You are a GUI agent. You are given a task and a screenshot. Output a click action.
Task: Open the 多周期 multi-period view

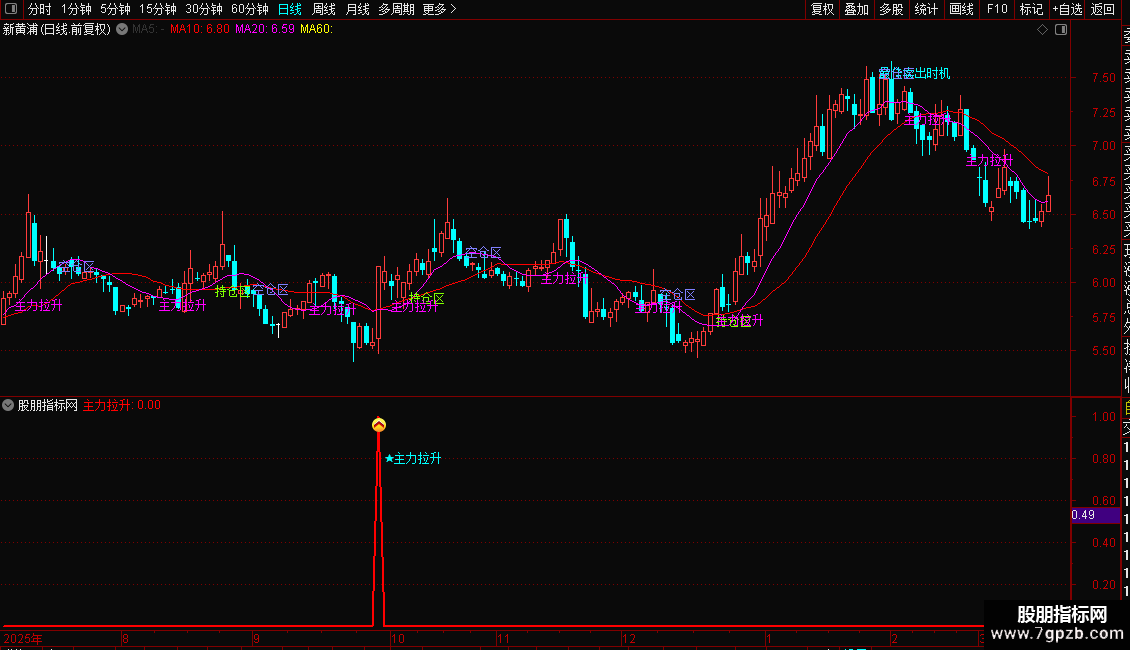396,9
